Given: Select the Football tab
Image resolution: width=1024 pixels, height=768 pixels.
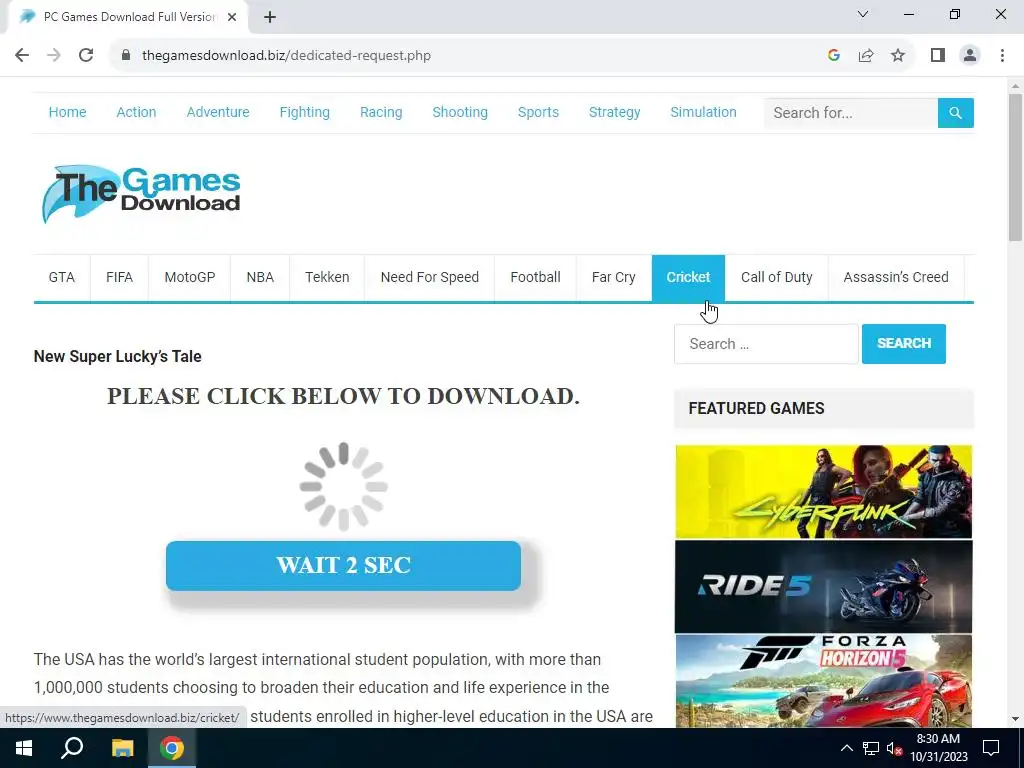Looking at the screenshot, I should [x=536, y=278].
